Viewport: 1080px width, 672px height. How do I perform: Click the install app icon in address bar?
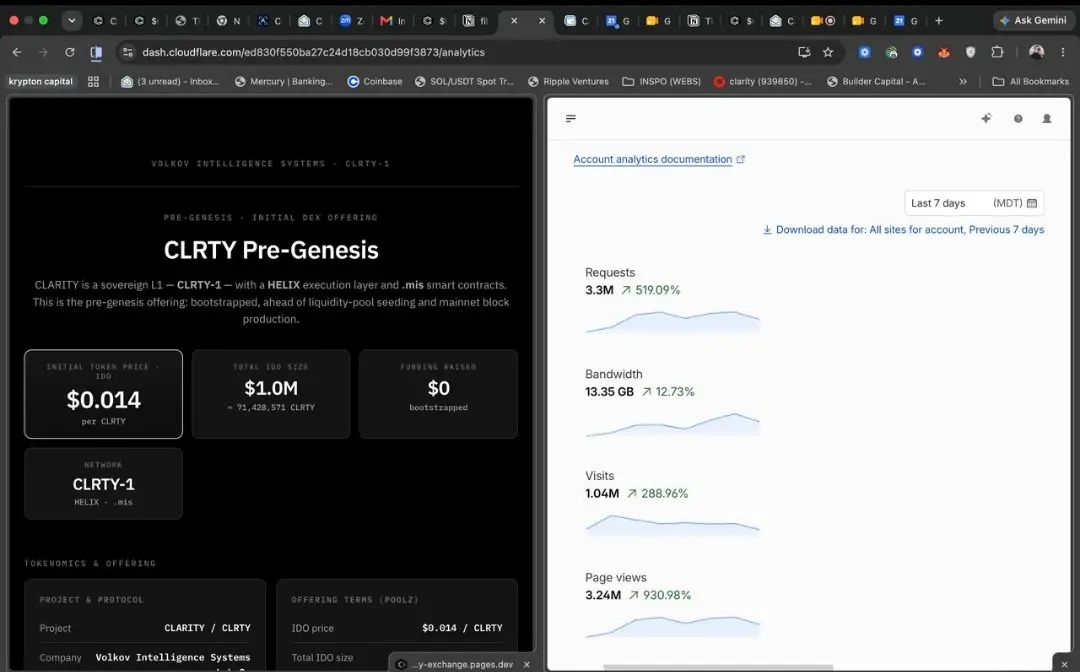[804, 52]
